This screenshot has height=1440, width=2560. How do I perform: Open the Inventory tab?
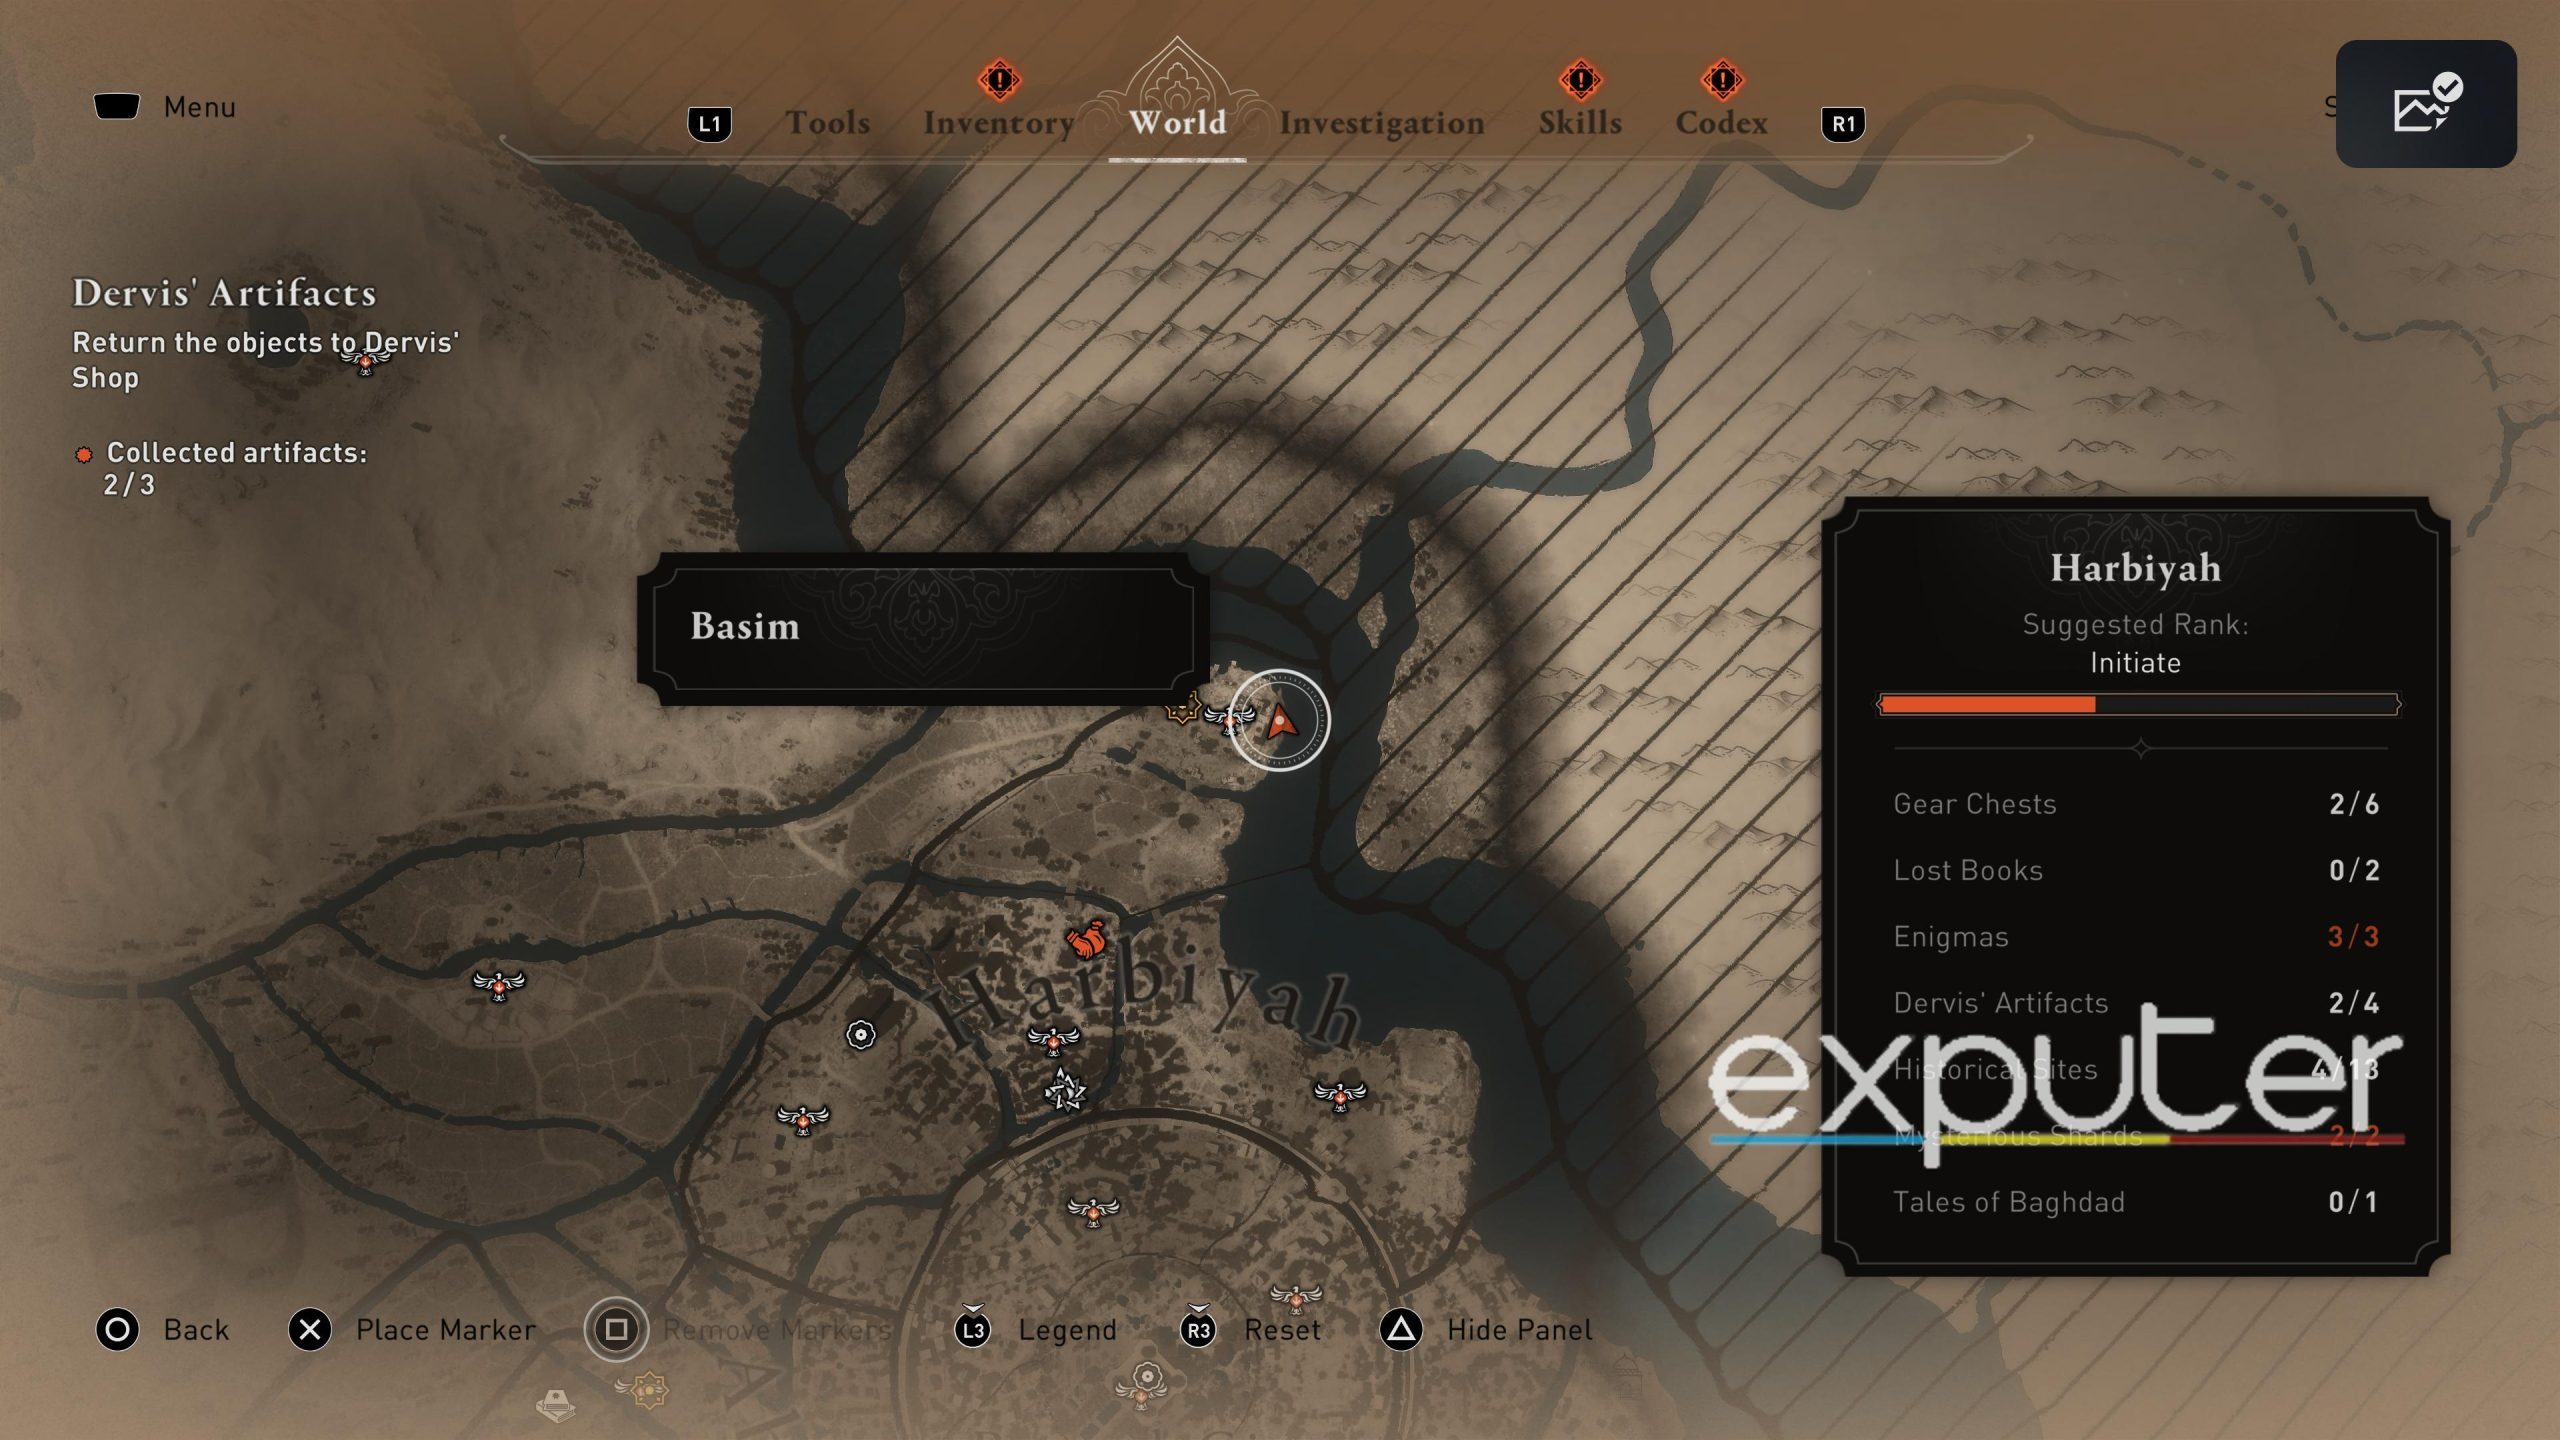click(x=999, y=123)
